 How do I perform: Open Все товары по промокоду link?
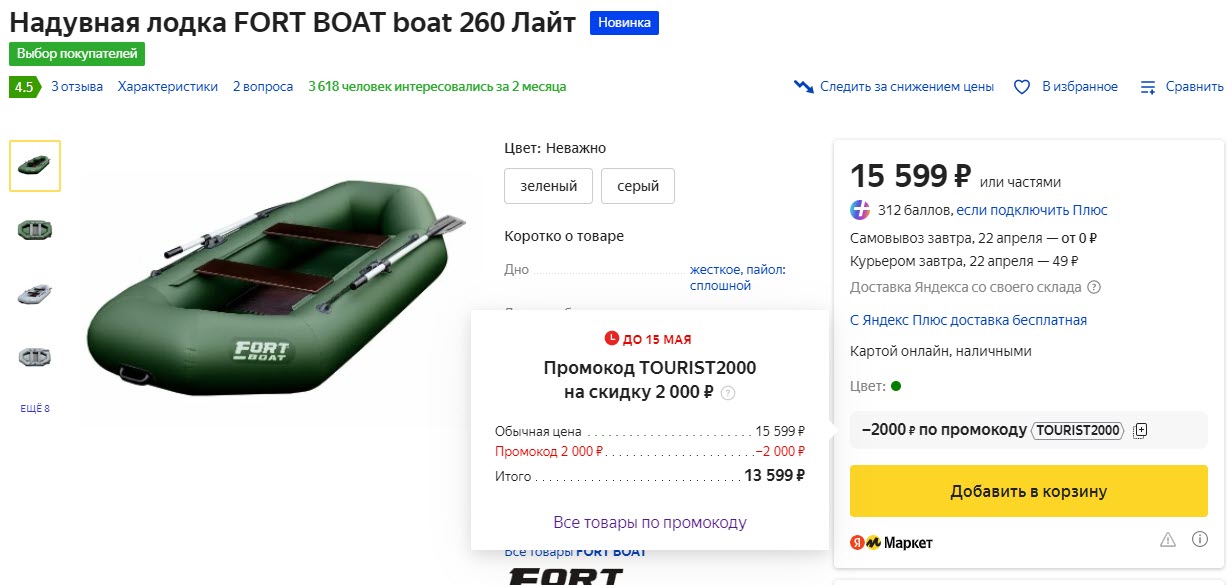tap(650, 522)
